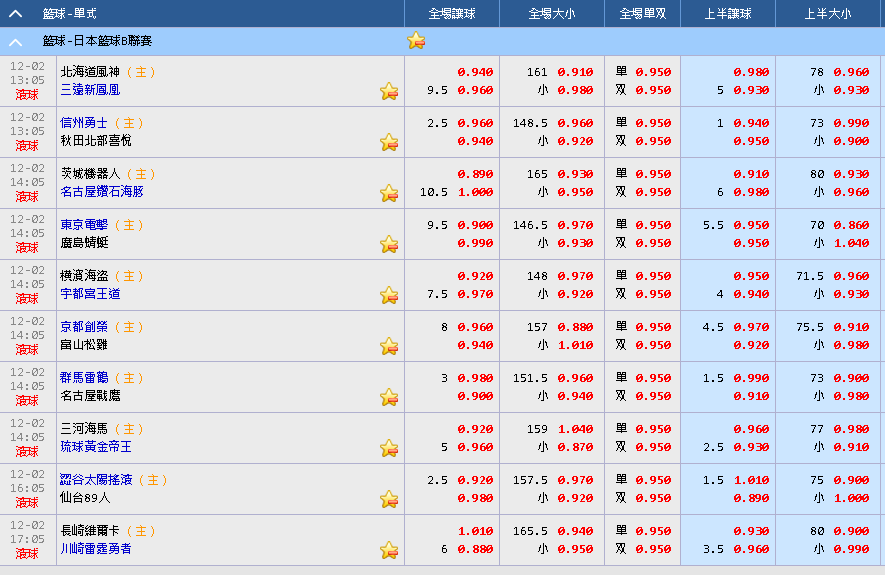Click team name 仙台89人
Viewport: 885px width, 575px height.
pyautogui.click(x=85, y=498)
